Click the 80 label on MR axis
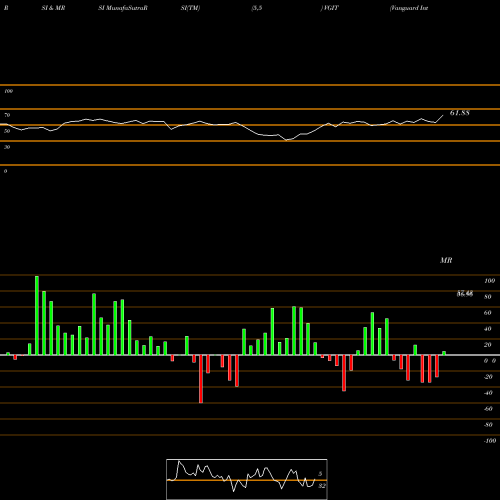 [x=488, y=297]
